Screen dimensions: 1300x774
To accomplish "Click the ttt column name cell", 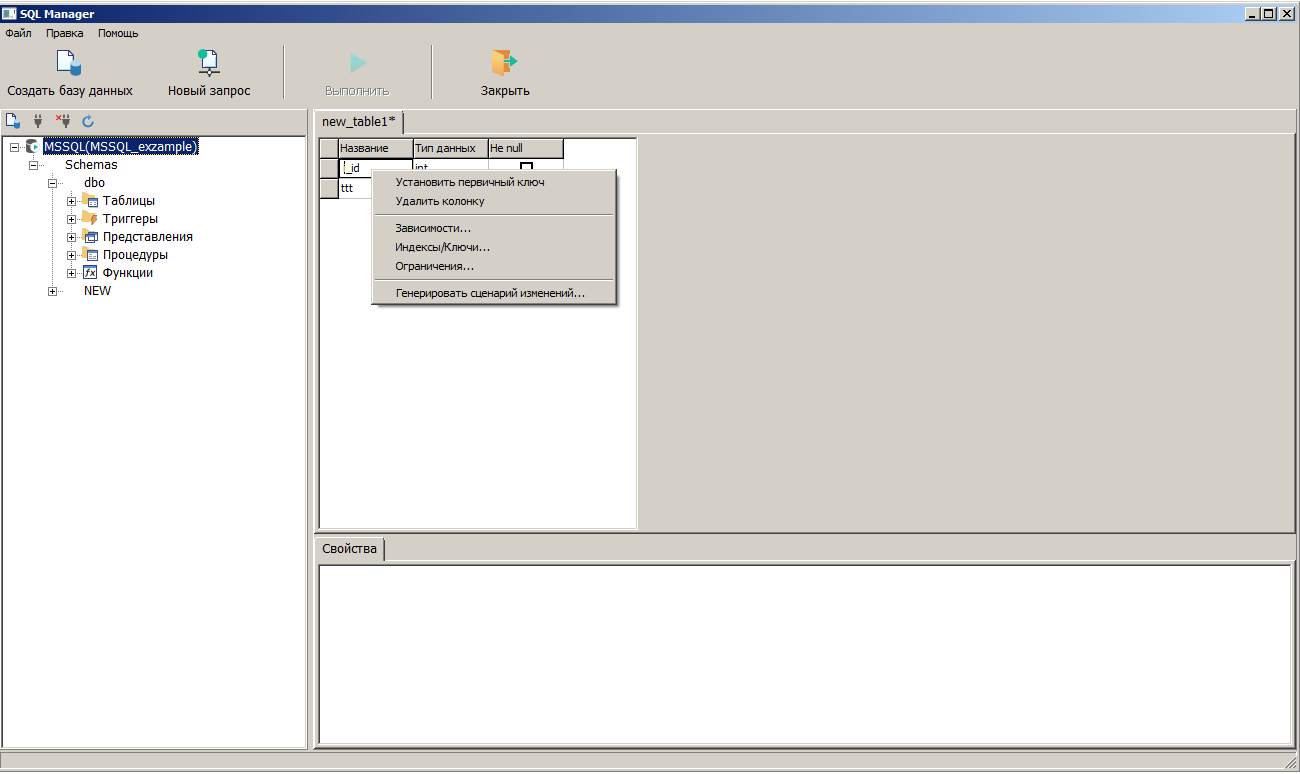I will [x=375, y=188].
